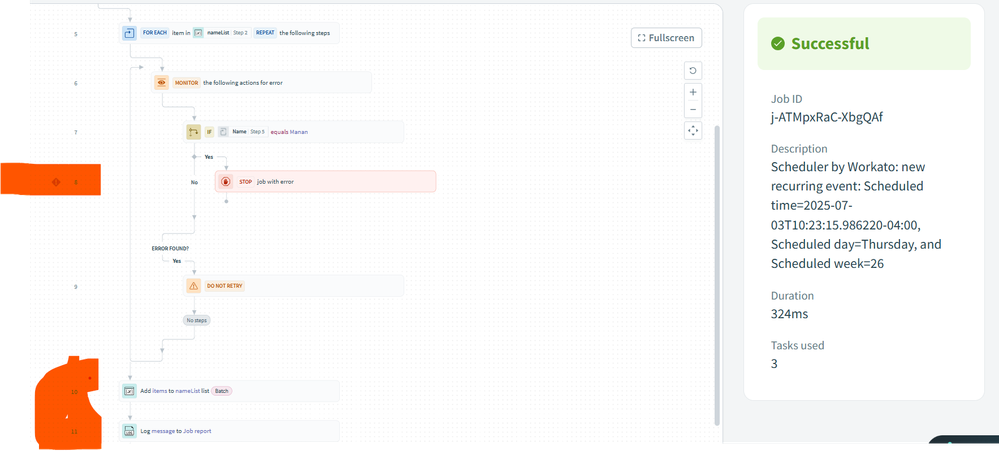Click the Monitor step eye icon

(162, 82)
